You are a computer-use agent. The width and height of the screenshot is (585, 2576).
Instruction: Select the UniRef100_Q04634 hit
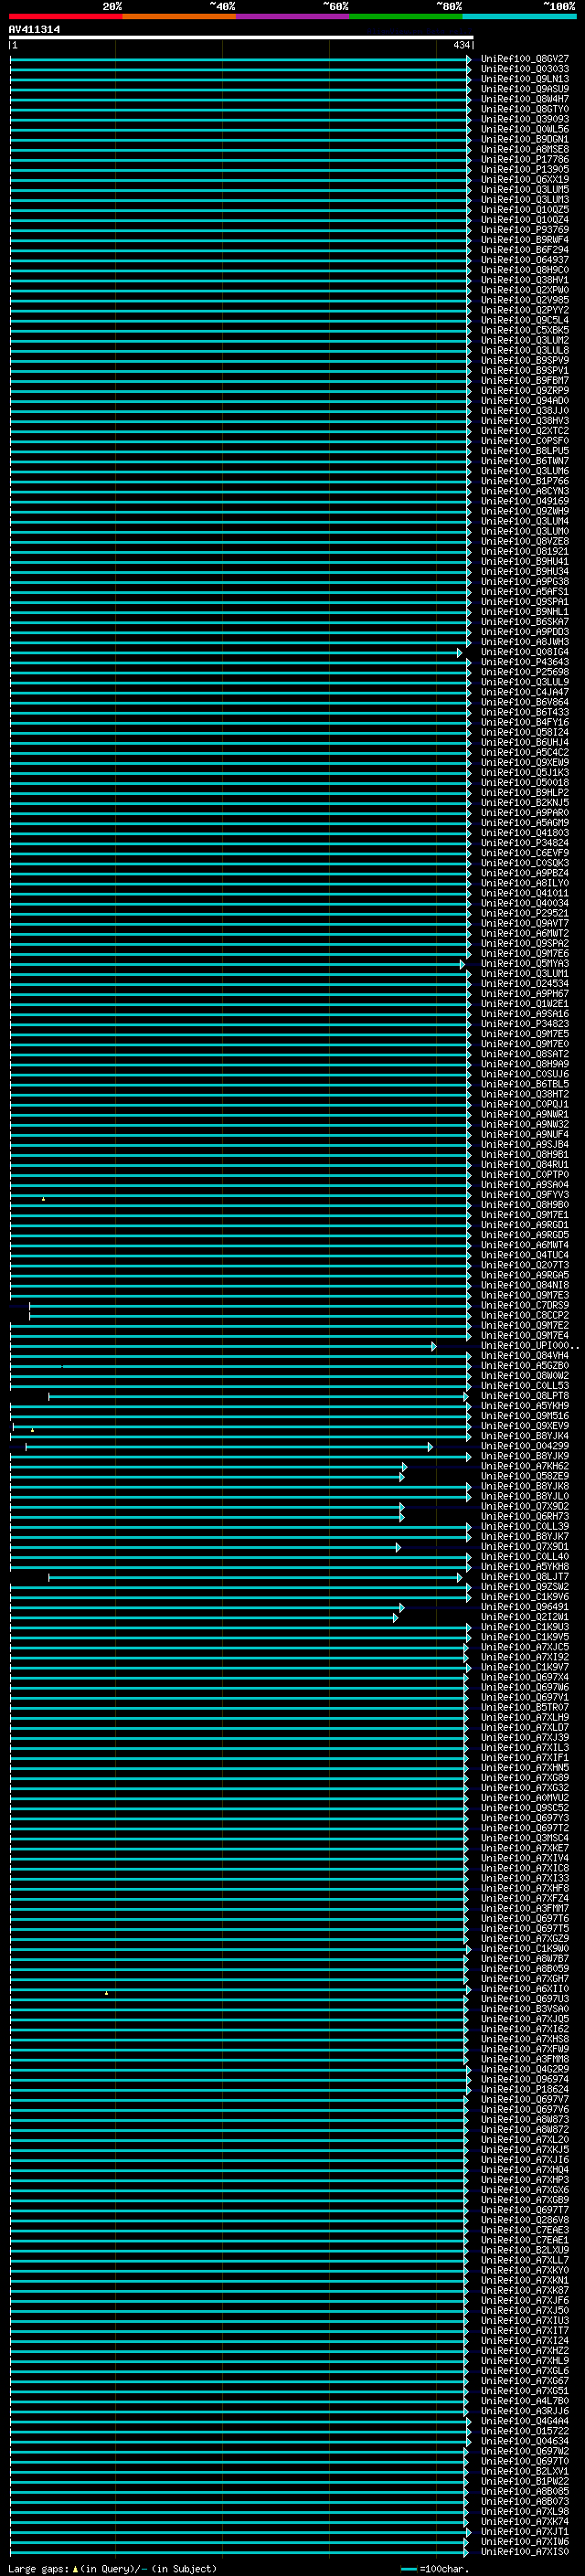[x=525, y=2441]
